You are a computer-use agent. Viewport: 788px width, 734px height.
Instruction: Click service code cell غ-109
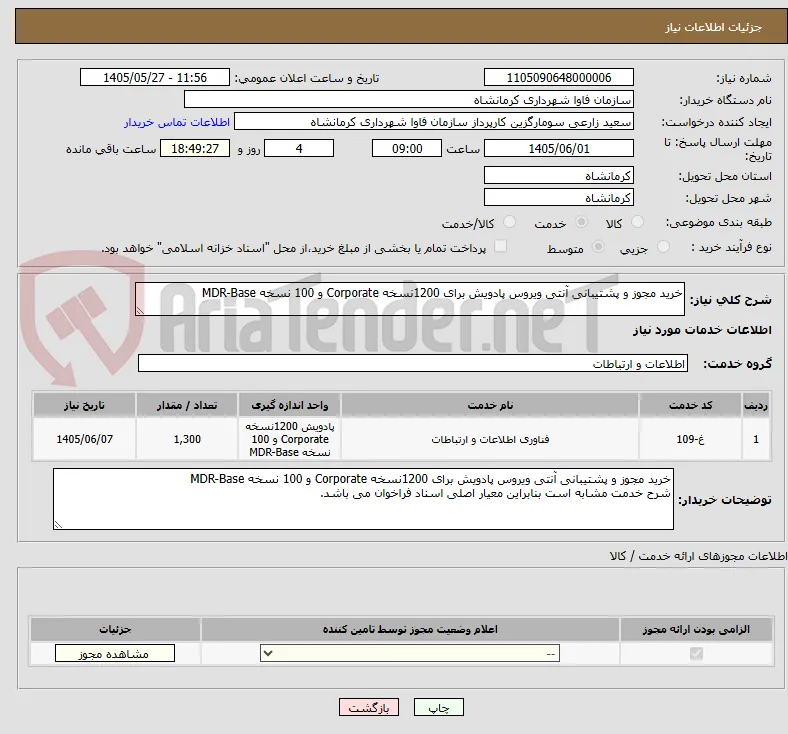691,439
